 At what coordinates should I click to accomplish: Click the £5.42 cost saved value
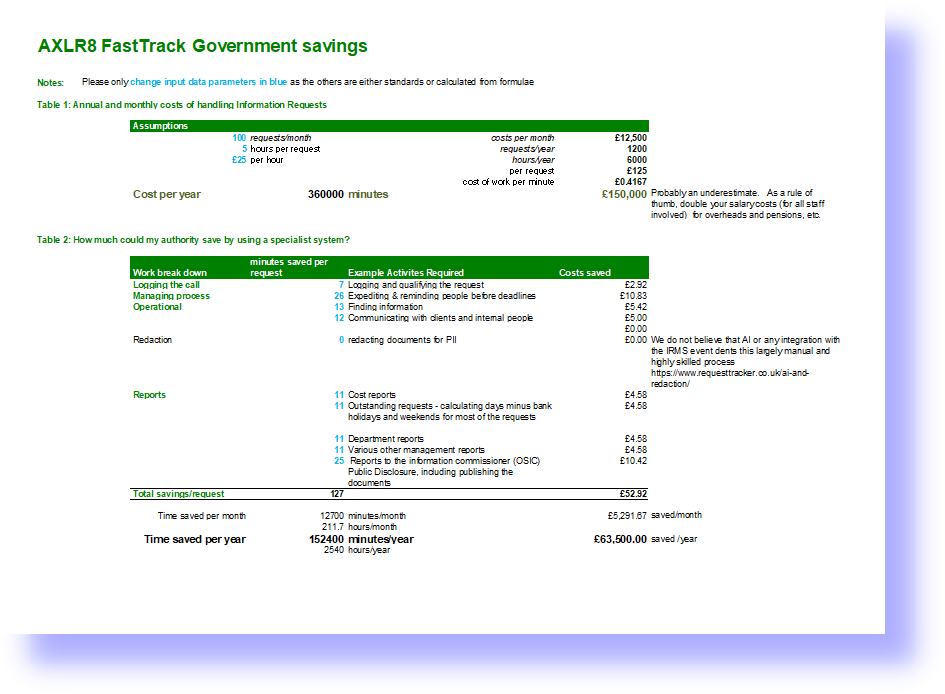(636, 307)
